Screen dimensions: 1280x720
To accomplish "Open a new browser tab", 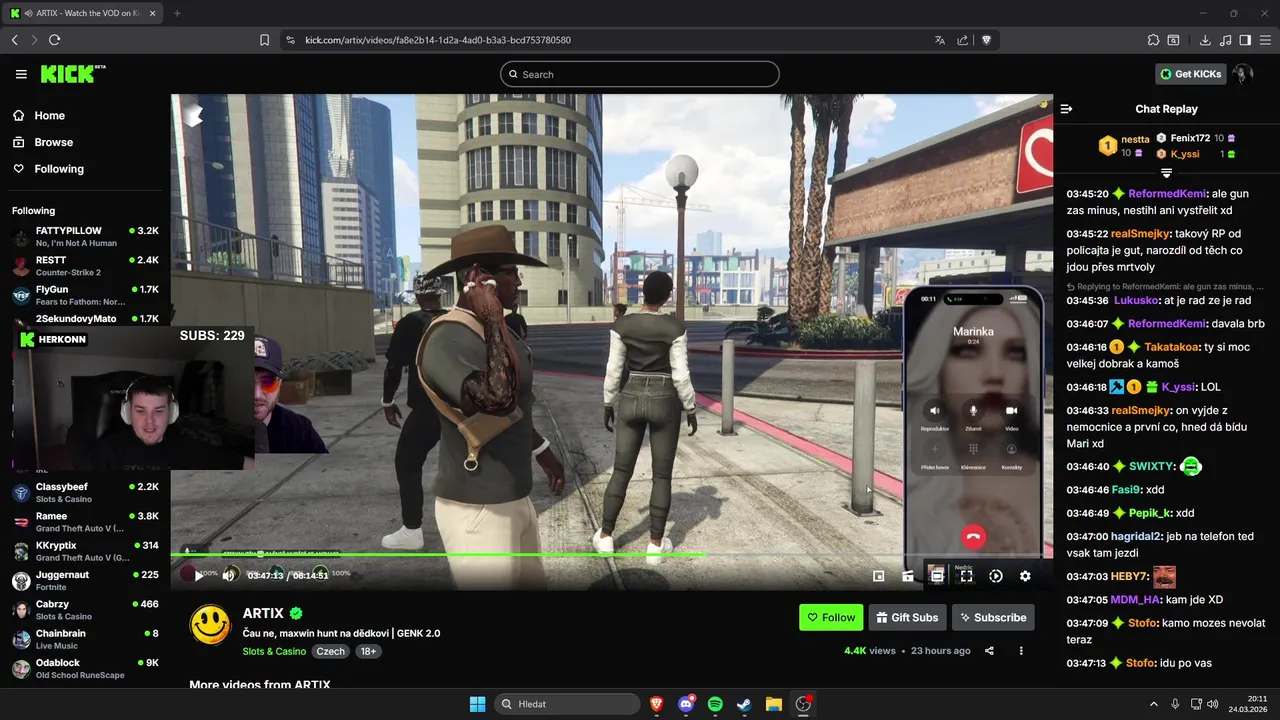I will [x=177, y=13].
